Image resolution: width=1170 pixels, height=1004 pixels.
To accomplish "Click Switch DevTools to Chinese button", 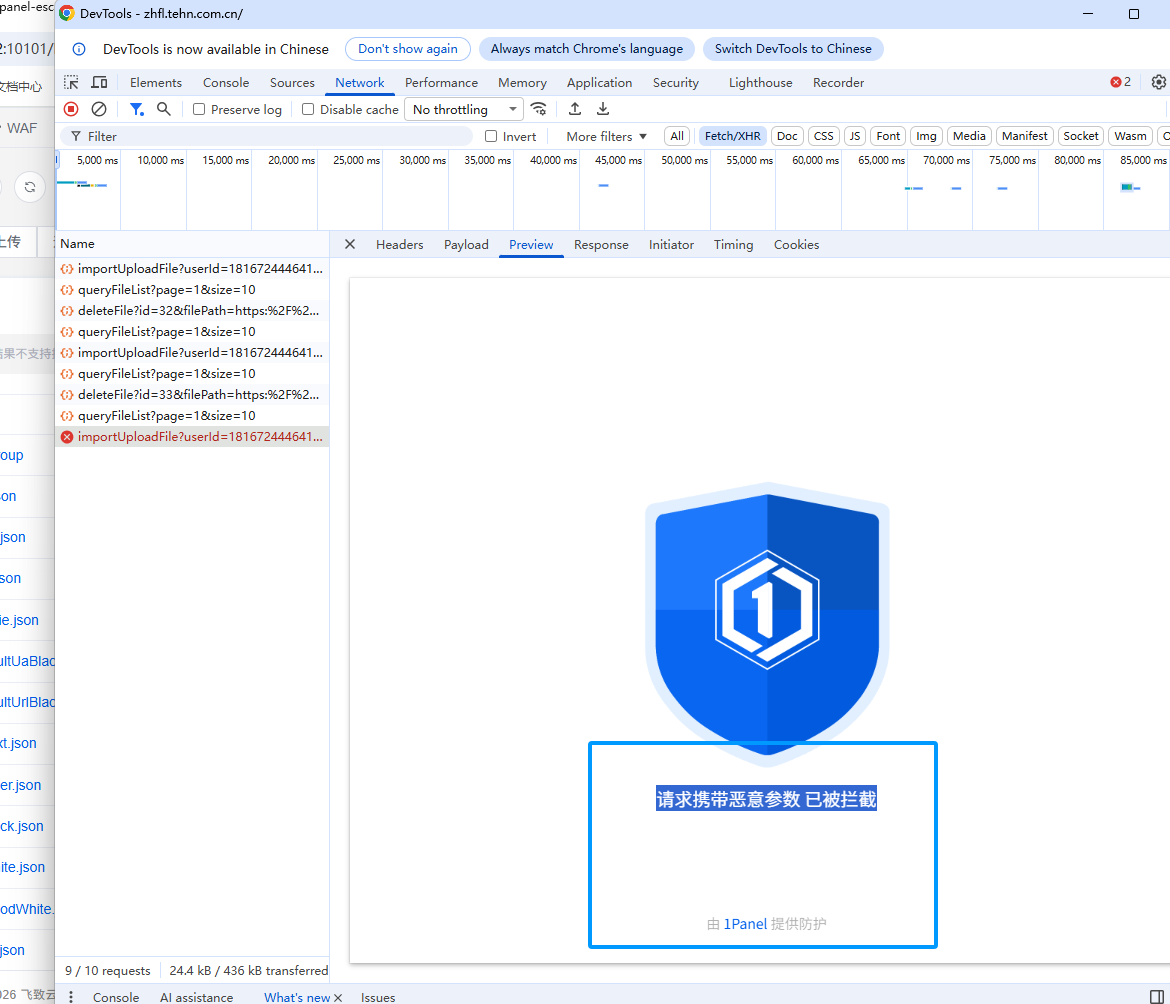I will click(793, 49).
